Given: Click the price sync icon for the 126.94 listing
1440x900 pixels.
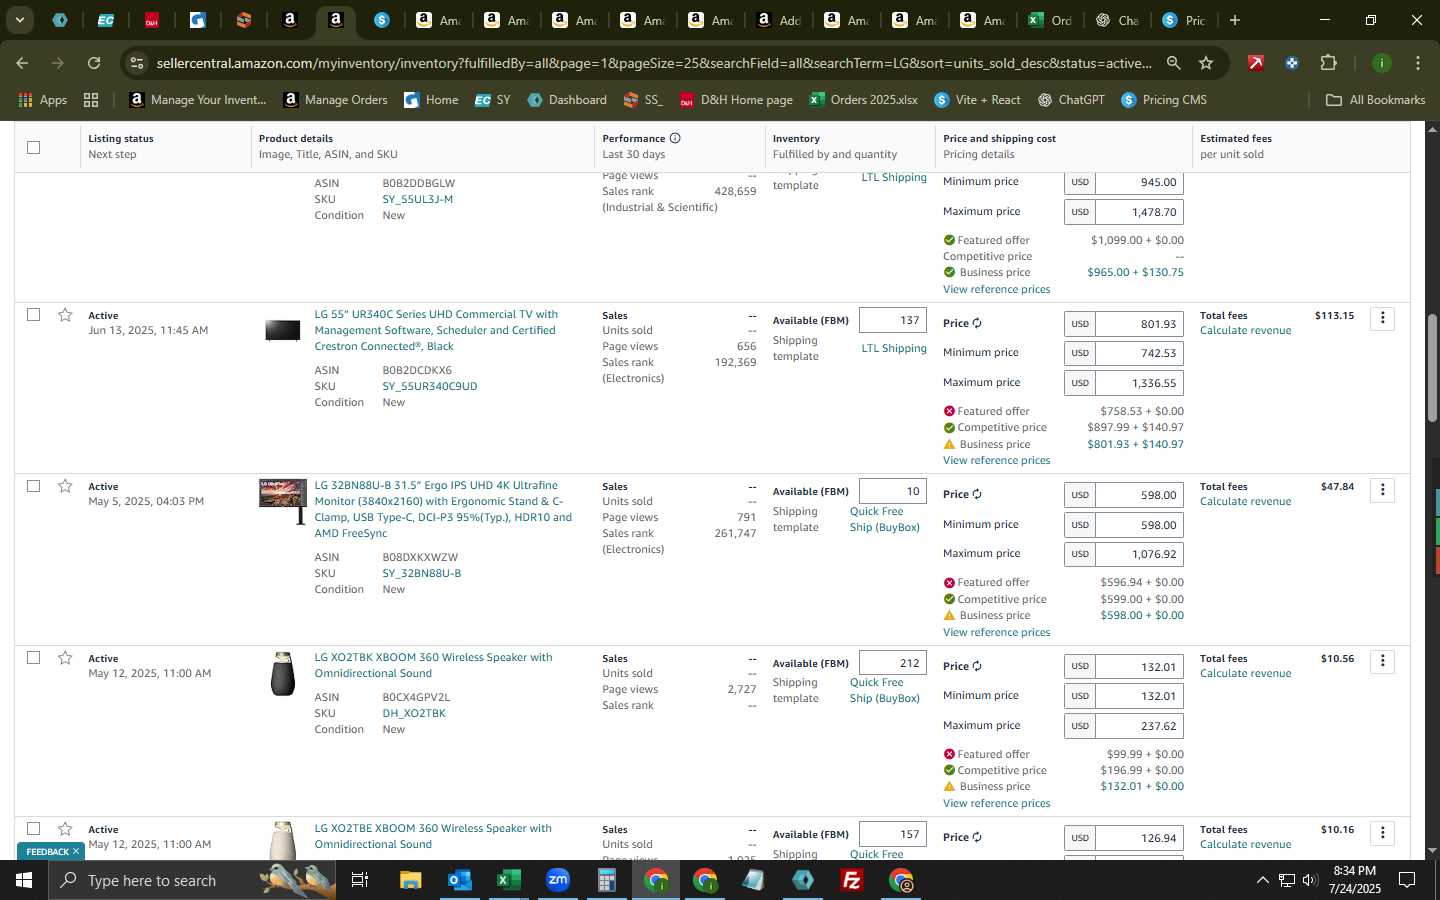Looking at the screenshot, I should pos(977,837).
